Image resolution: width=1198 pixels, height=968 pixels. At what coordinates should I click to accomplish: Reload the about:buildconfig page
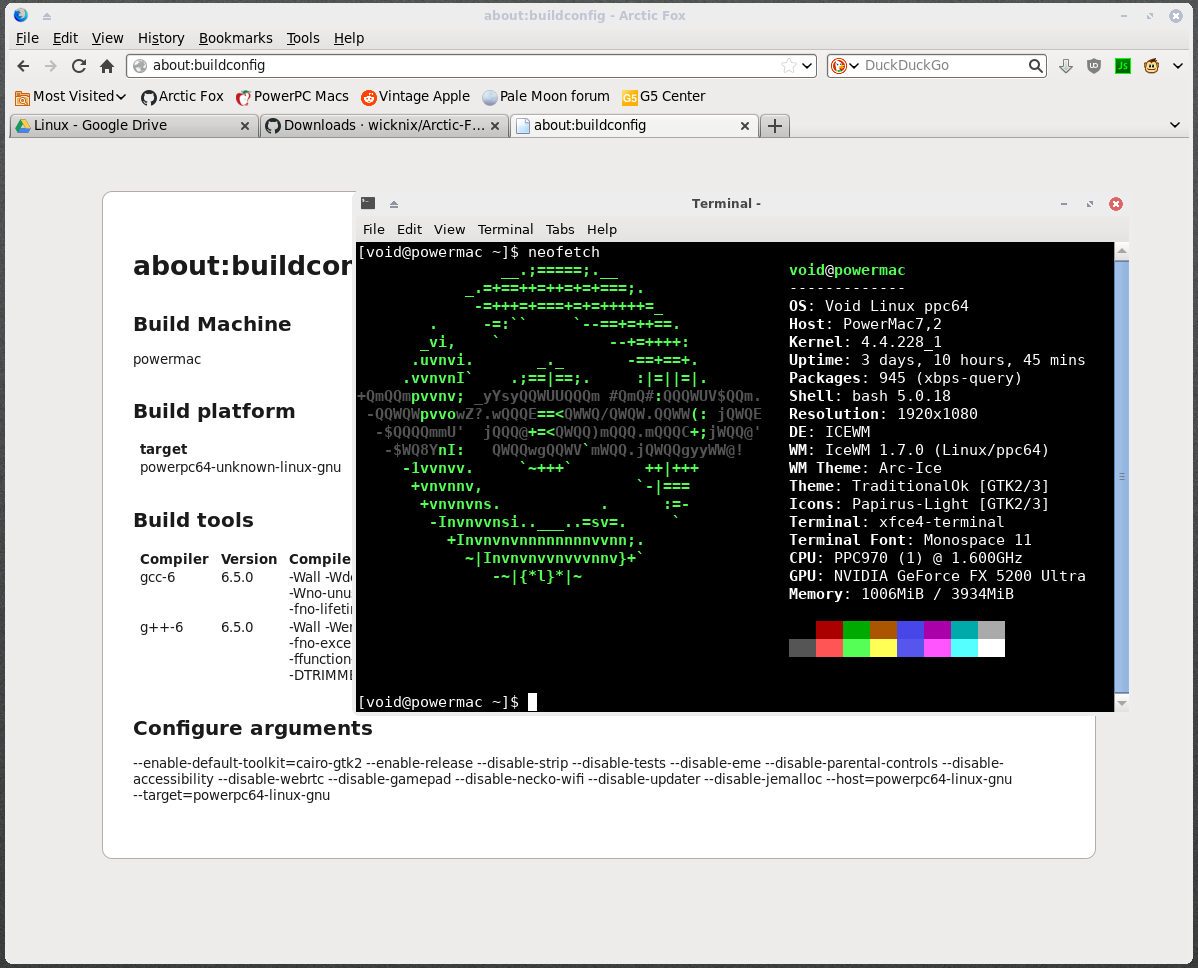[79, 66]
